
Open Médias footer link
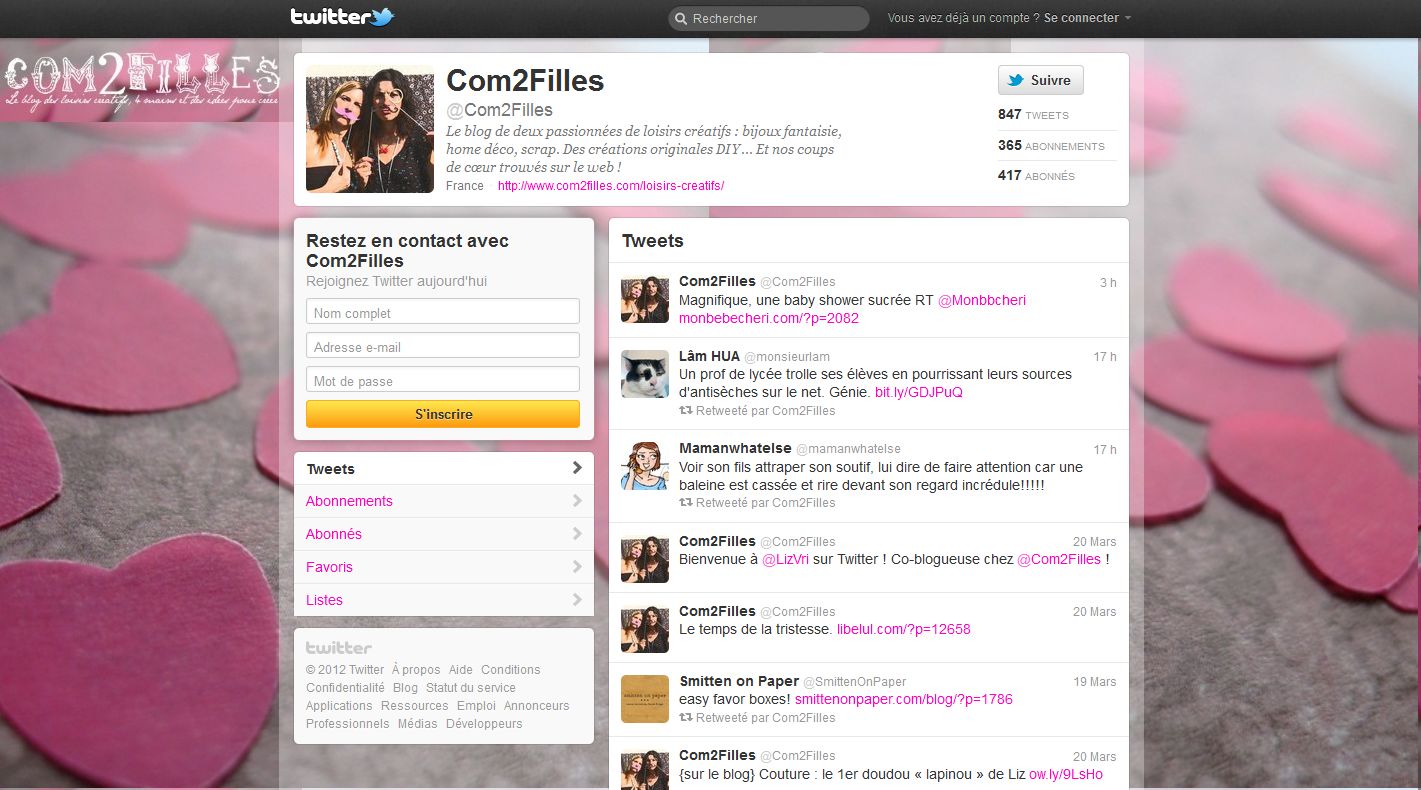pos(417,724)
